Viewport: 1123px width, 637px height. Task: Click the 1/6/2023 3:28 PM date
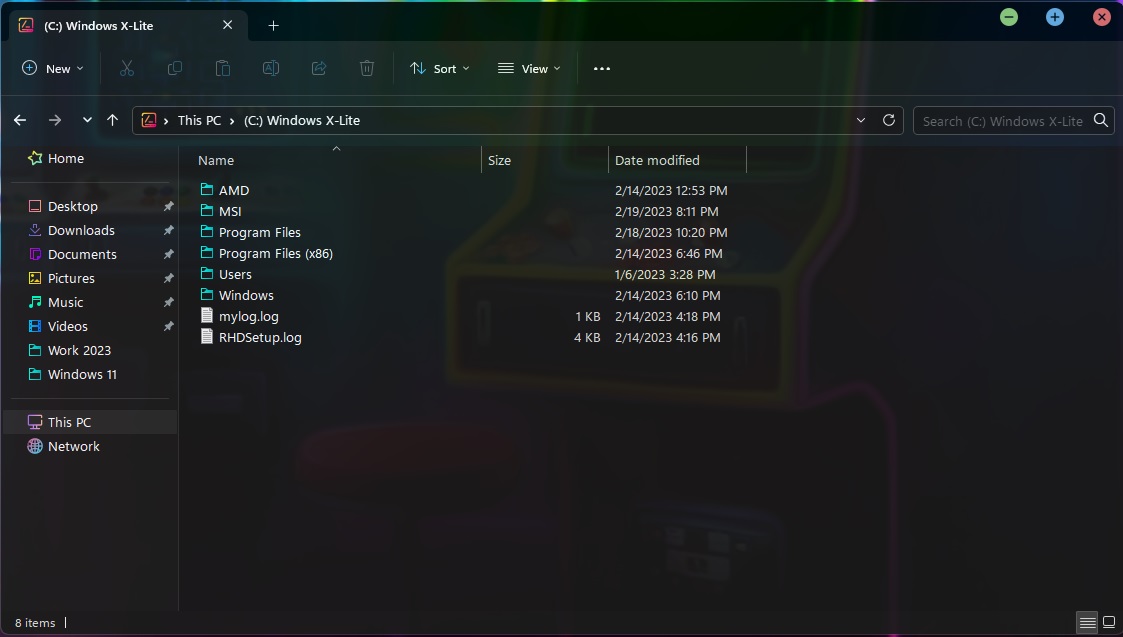665,274
